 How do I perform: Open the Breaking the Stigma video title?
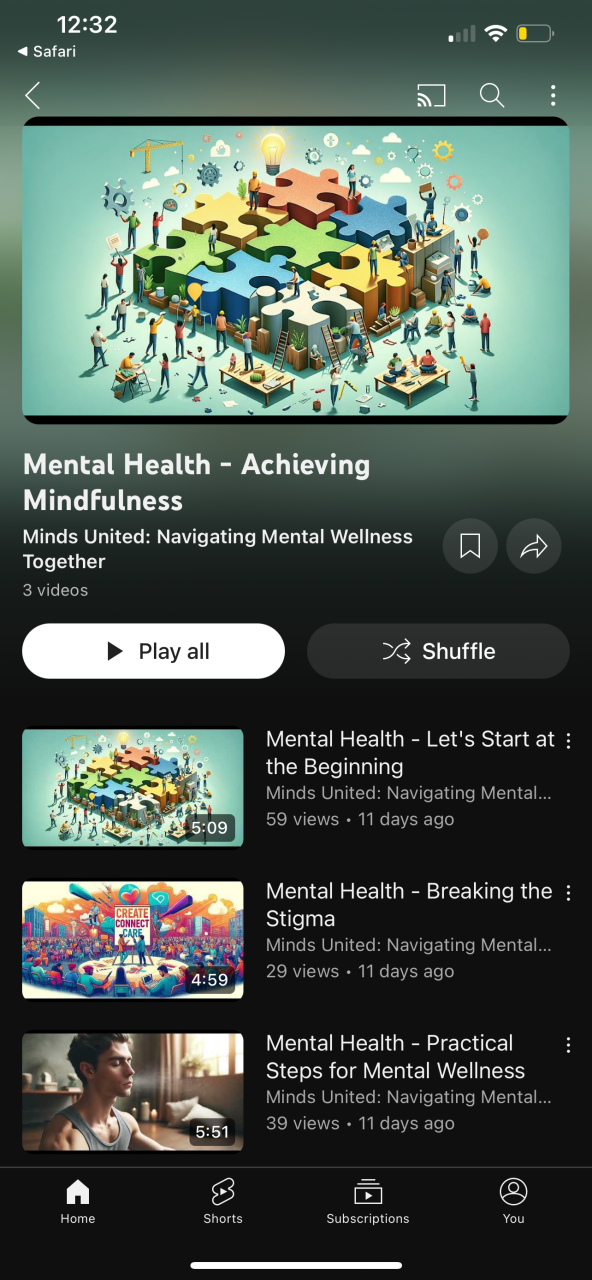[x=409, y=905]
